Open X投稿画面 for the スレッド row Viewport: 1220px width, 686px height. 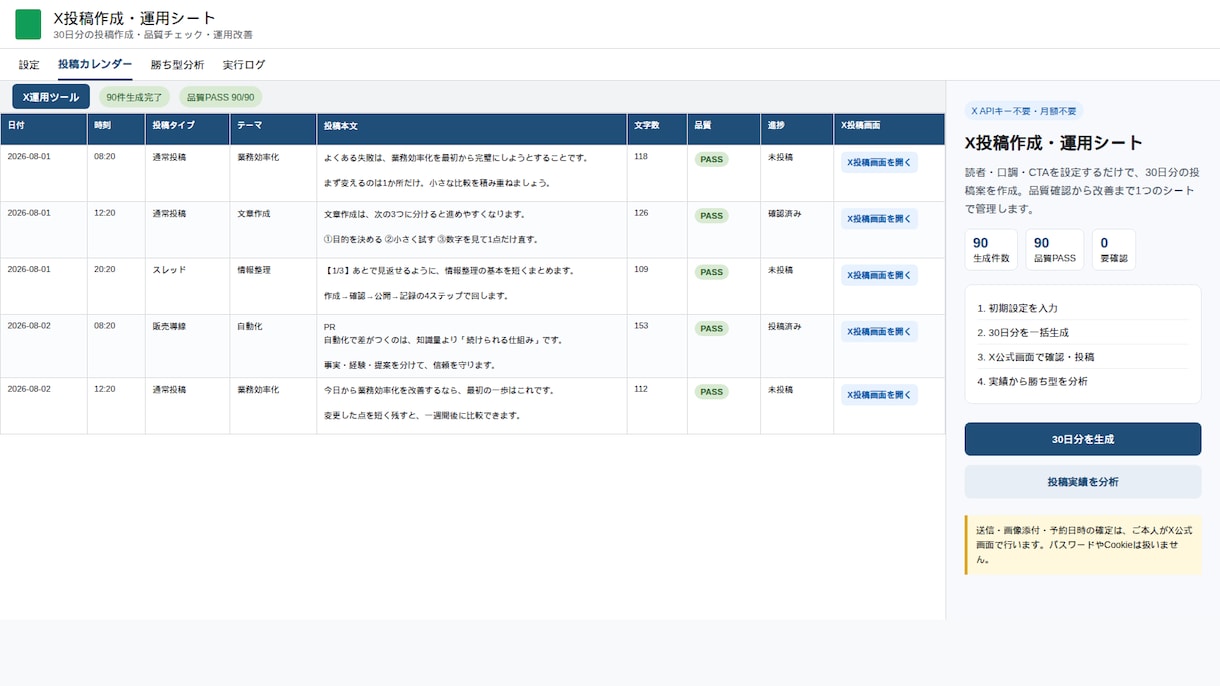[x=879, y=275]
